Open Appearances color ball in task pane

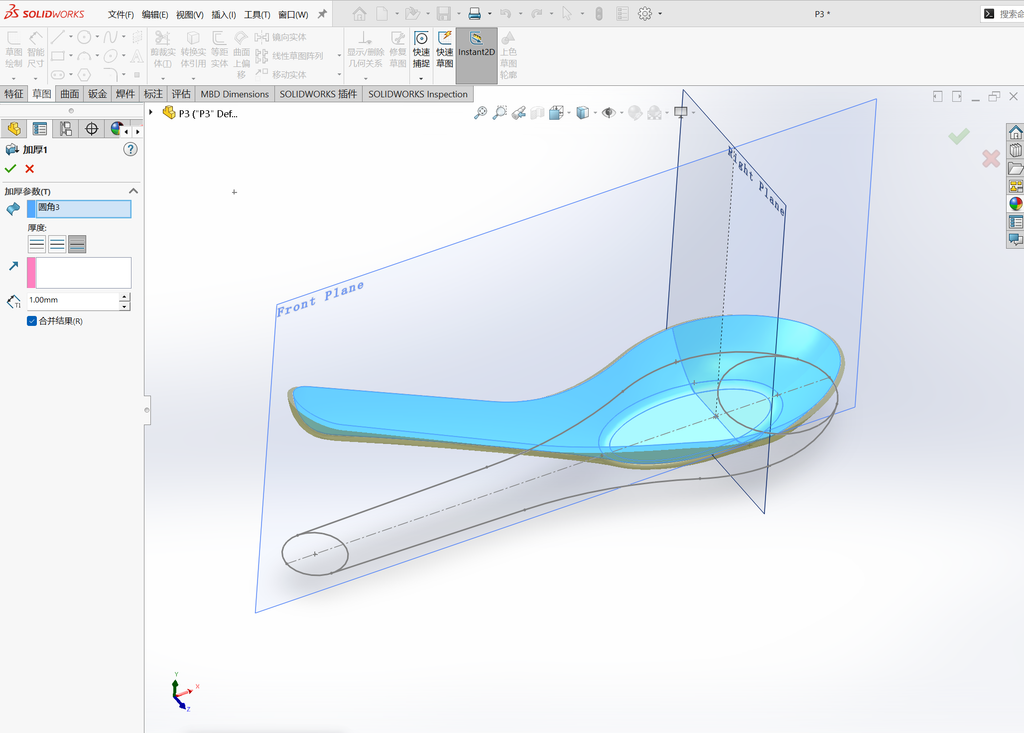[x=1015, y=204]
